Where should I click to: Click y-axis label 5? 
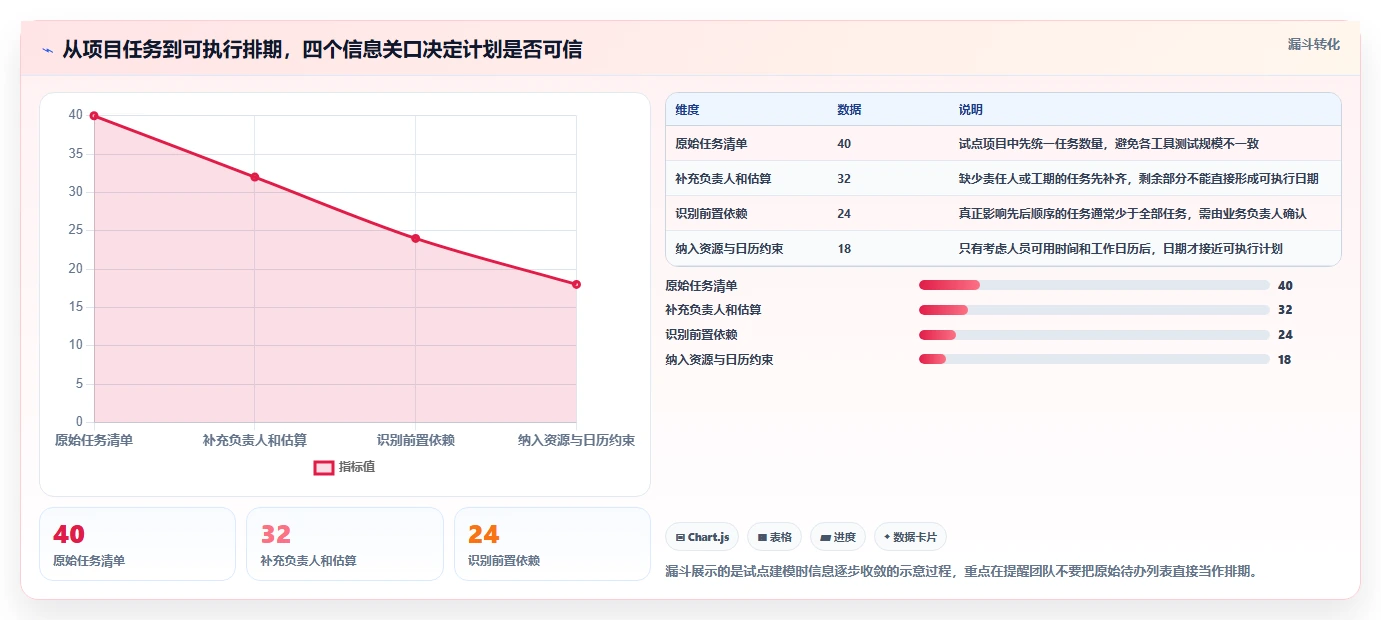click(79, 384)
